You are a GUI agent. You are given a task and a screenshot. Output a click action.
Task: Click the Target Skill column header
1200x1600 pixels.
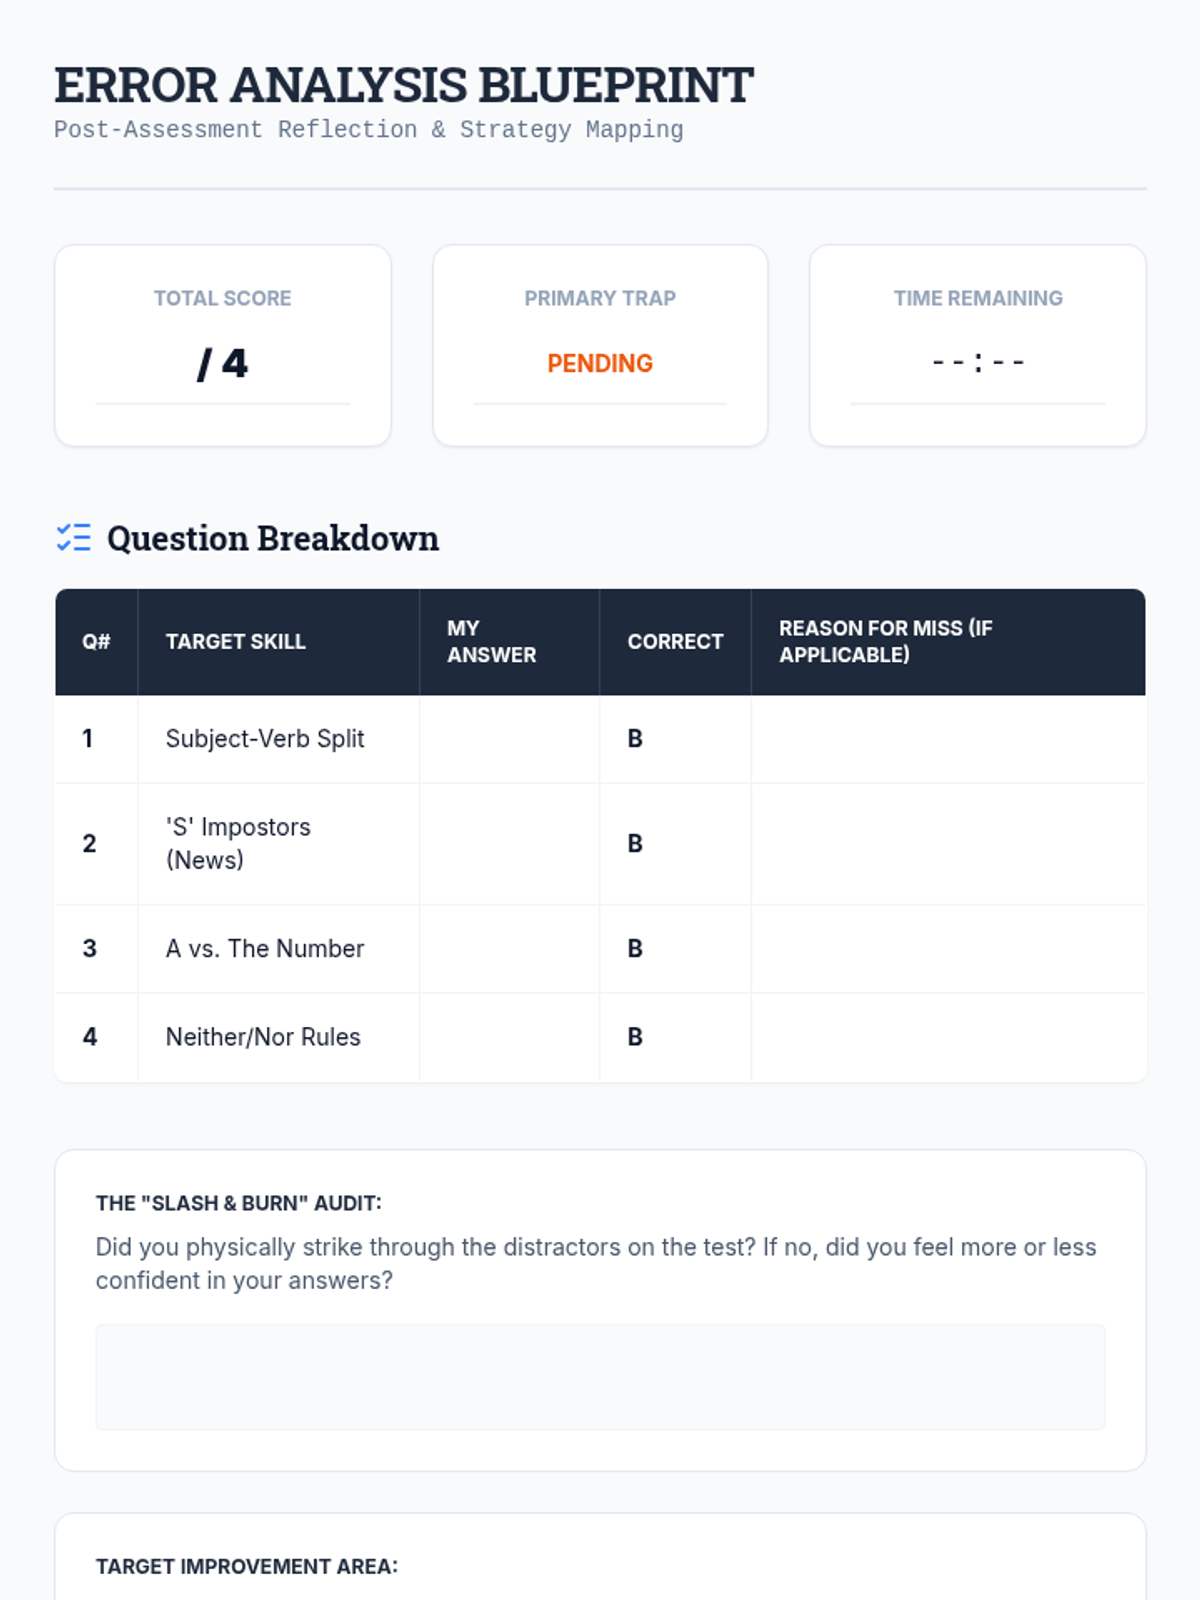pos(236,642)
